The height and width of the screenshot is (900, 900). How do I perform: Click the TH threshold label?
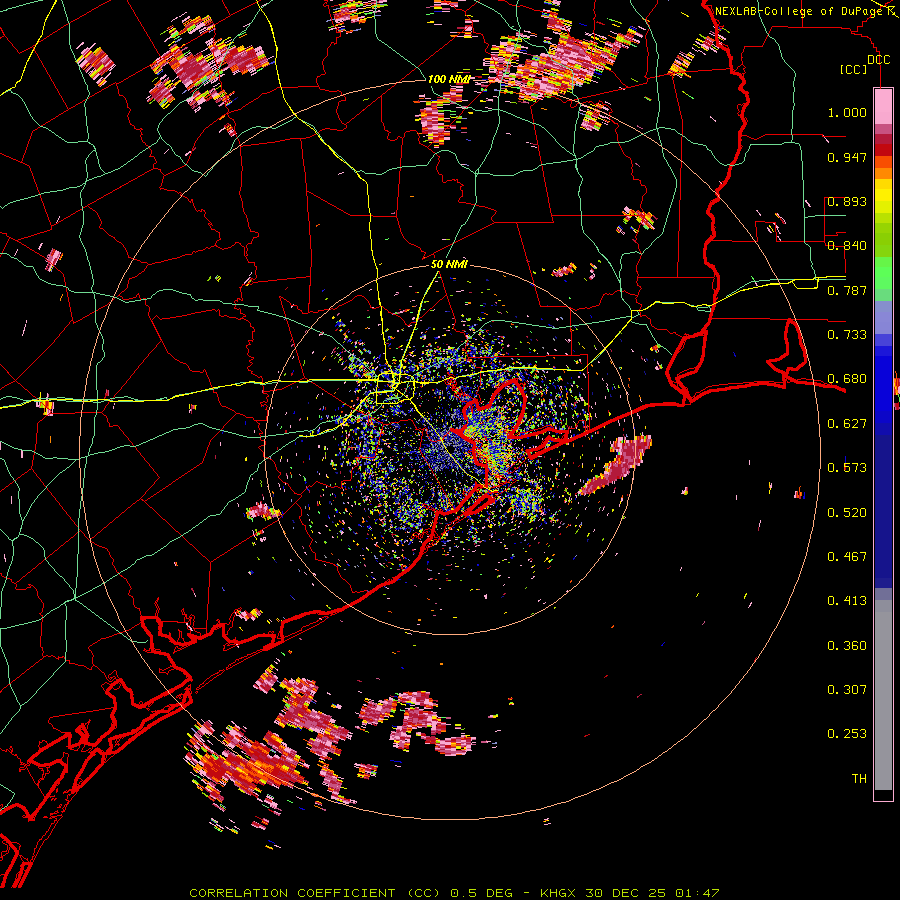point(859,778)
